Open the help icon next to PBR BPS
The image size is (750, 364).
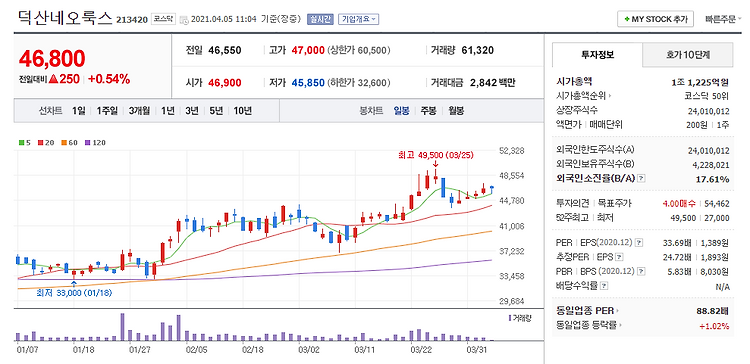click(x=640, y=272)
